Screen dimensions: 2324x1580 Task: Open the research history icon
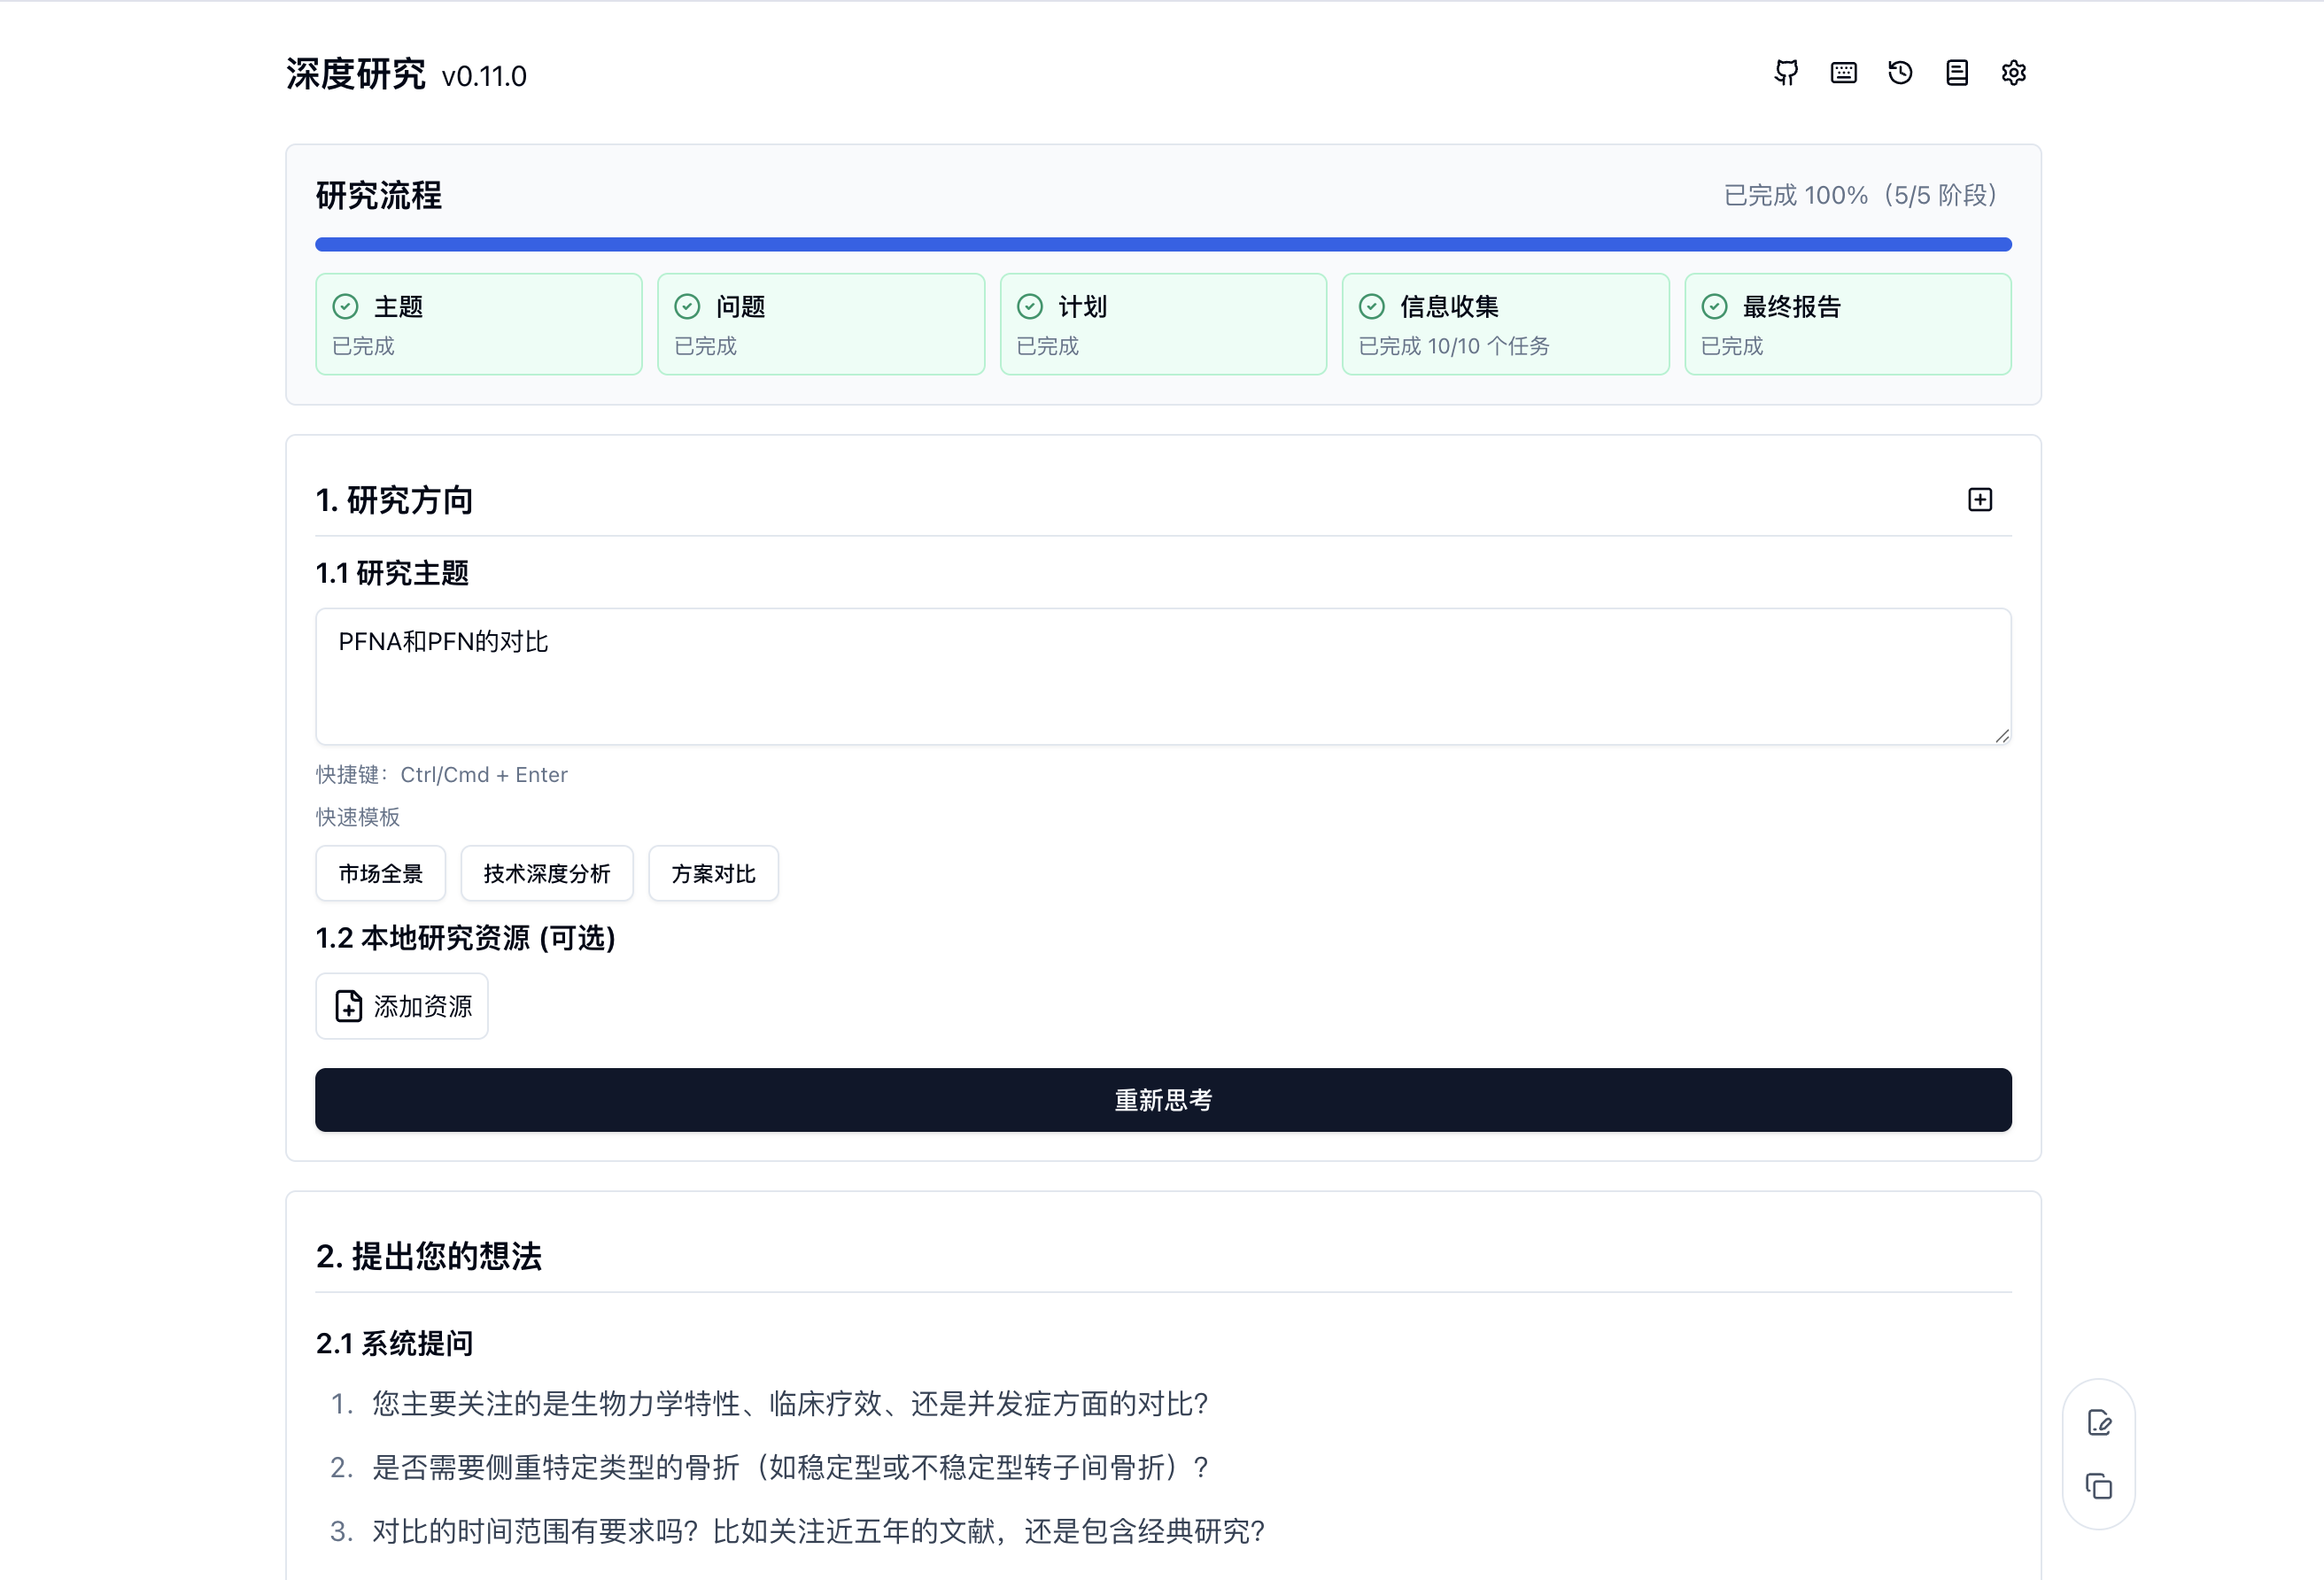(x=1900, y=73)
